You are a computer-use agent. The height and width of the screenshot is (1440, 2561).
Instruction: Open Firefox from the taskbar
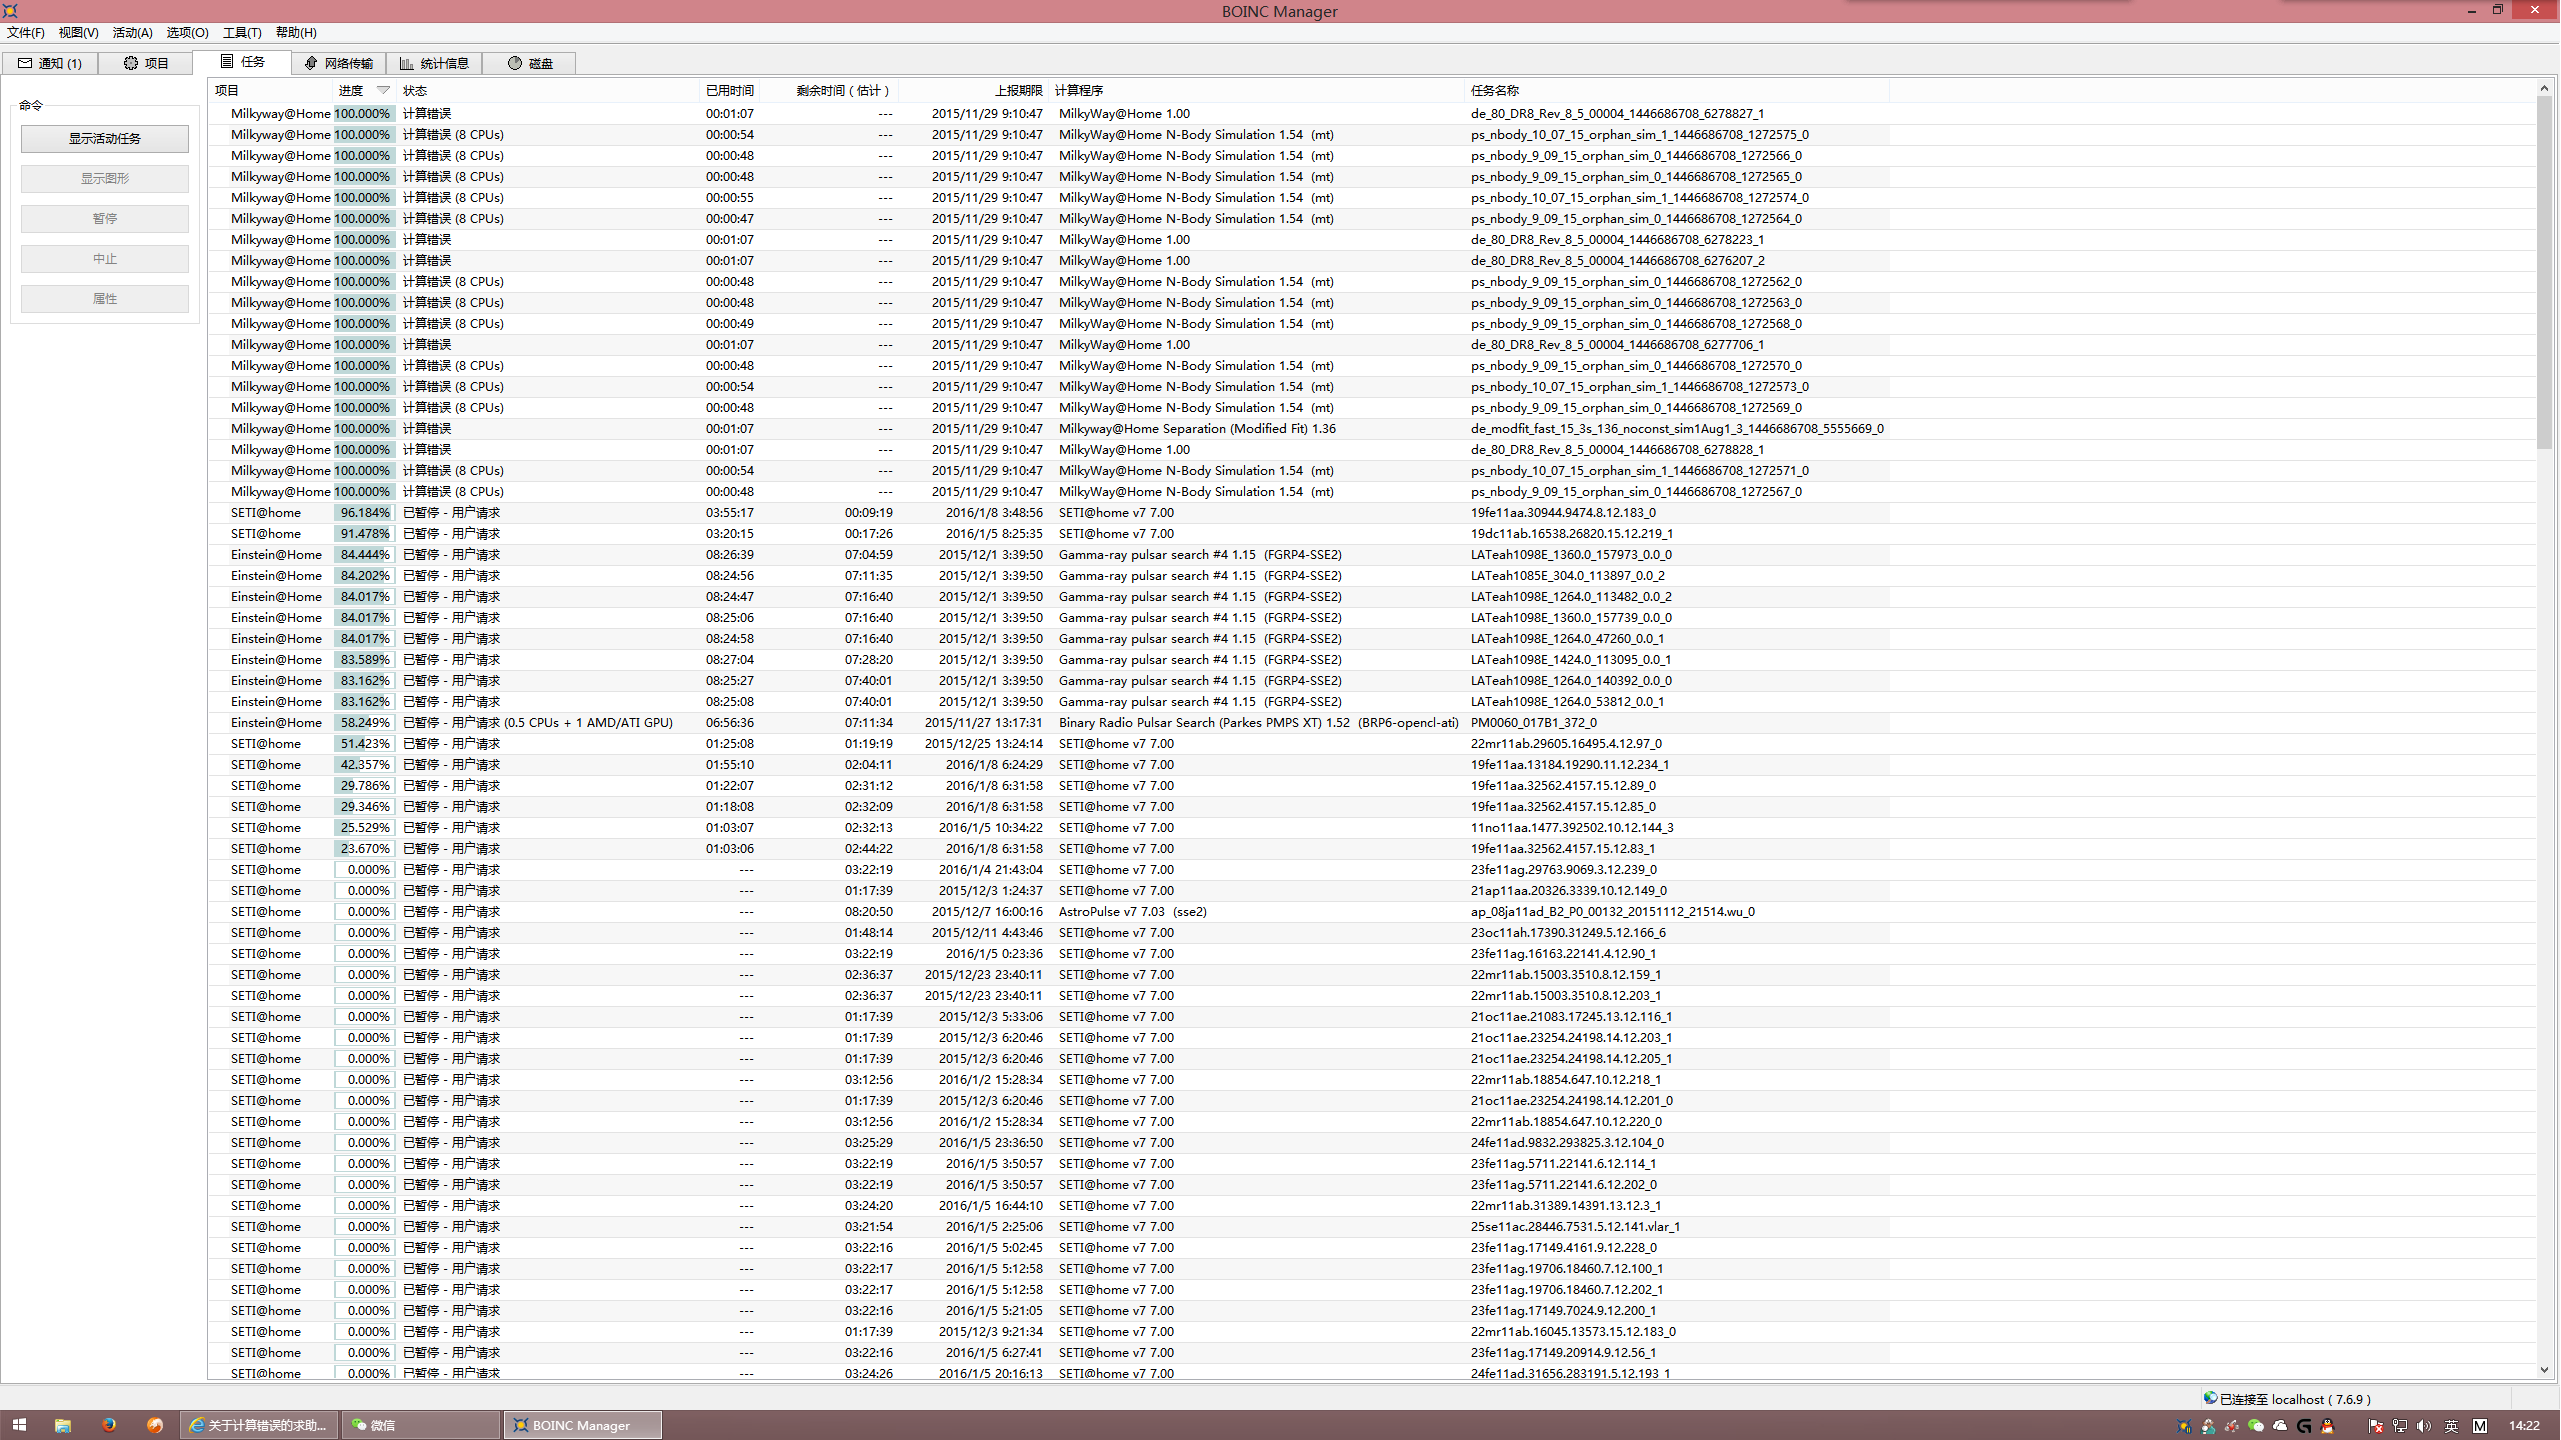[x=109, y=1425]
